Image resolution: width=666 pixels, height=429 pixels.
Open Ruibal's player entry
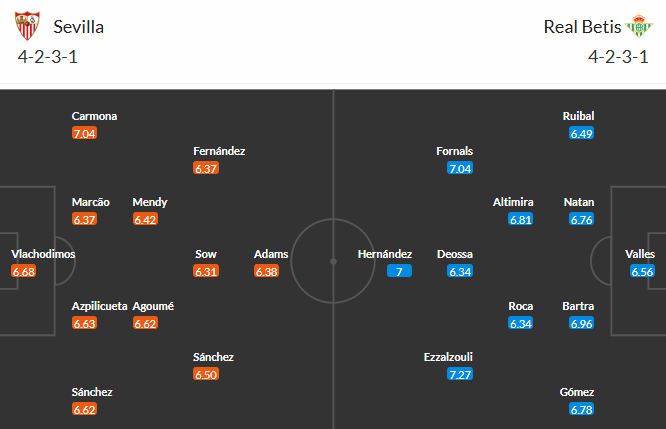pyautogui.click(x=578, y=116)
